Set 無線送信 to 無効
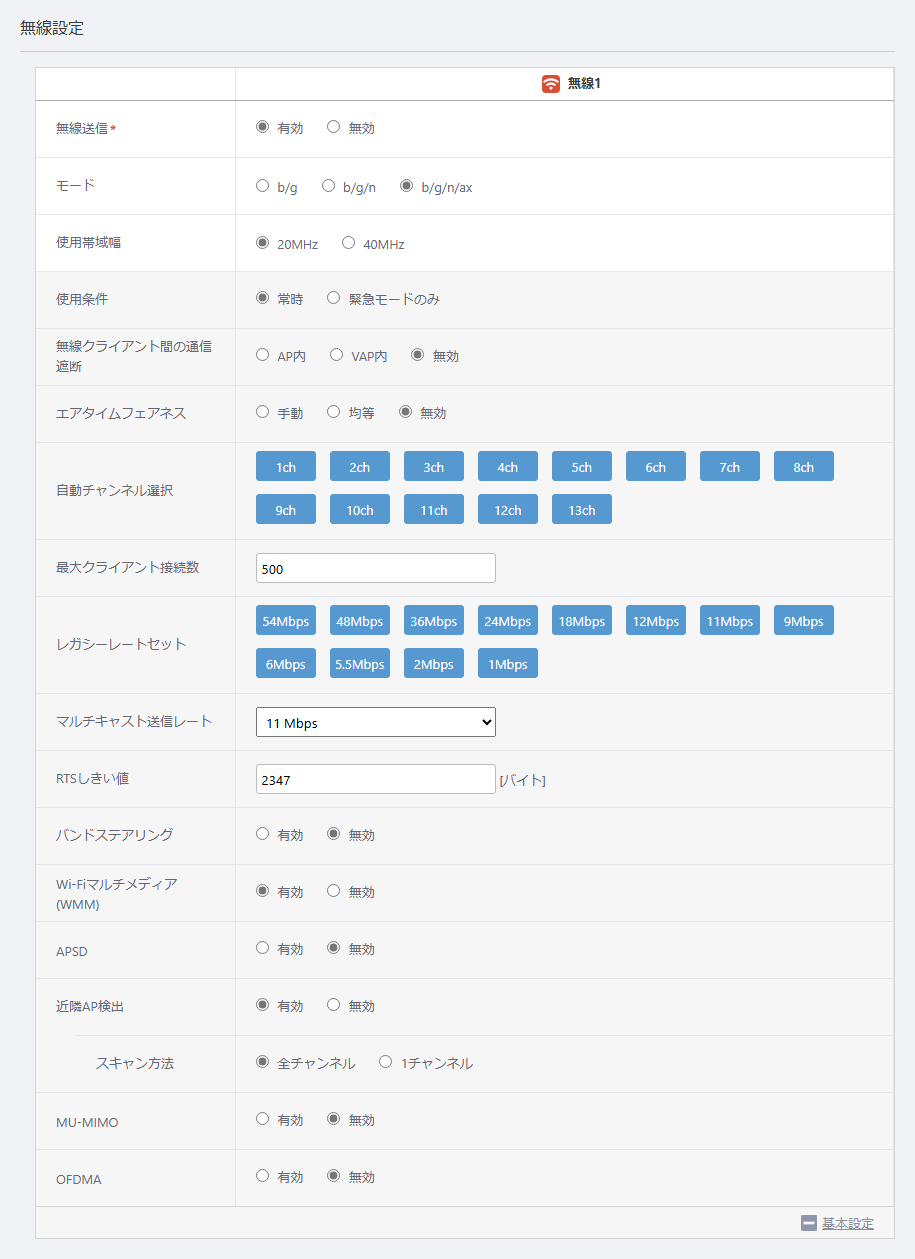The image size is (915, 1259). pyautogui.click(x=334, y=127)
